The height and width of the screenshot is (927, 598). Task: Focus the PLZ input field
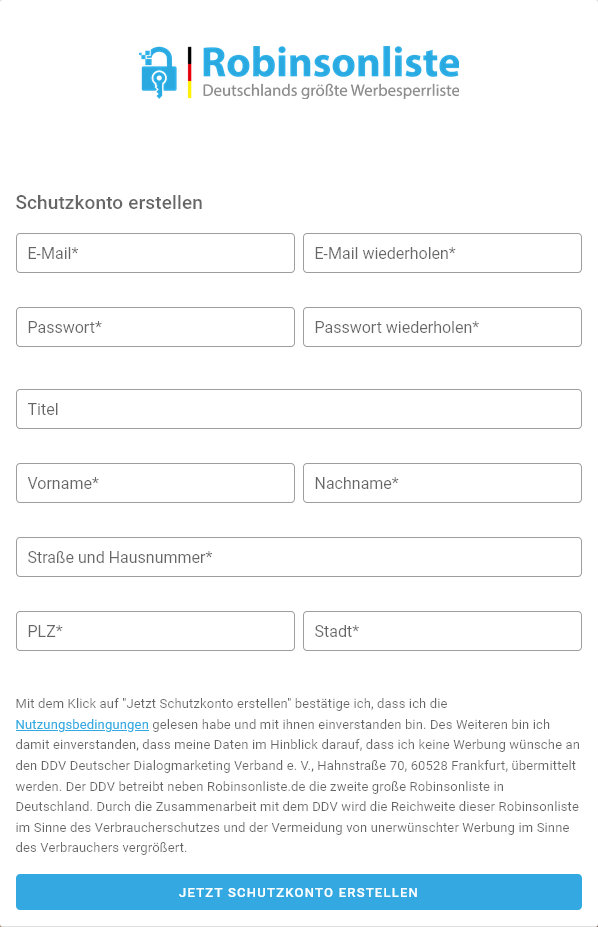click(x=155, y=631)
